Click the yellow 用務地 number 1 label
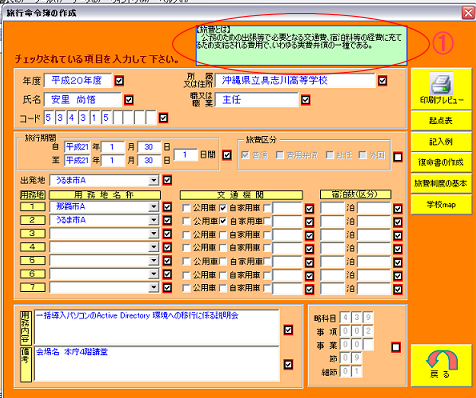This screenshot has height=398, width=476. pyautogui.click(x=32, y=207)
